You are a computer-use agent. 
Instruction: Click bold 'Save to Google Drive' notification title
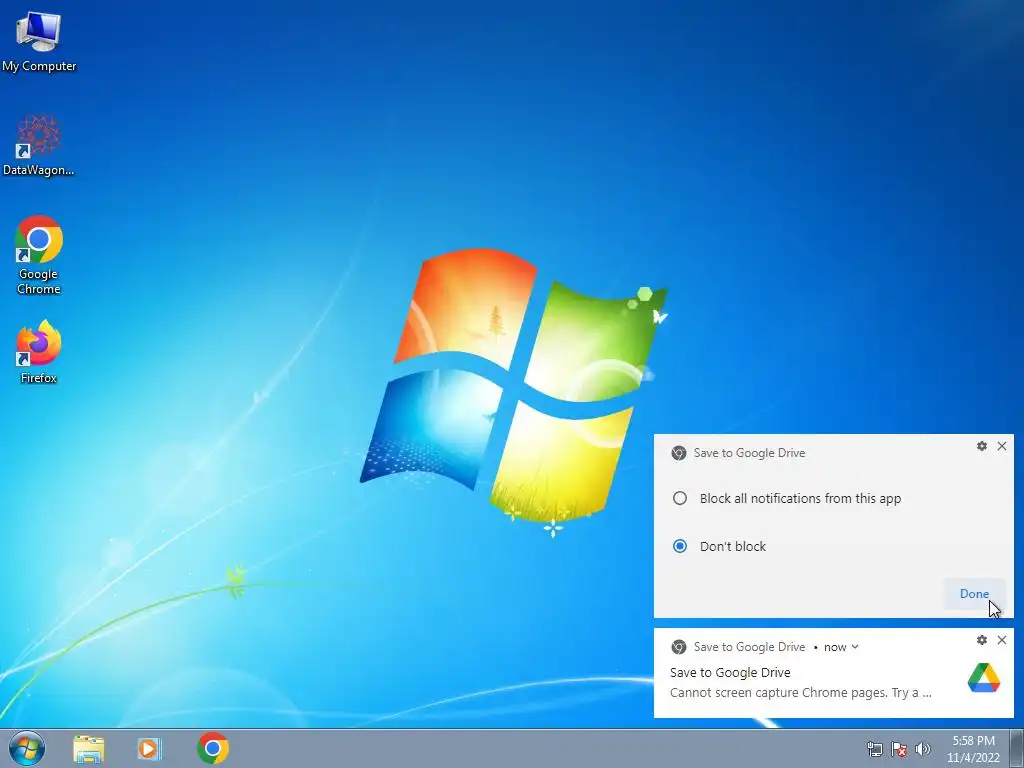730,673
